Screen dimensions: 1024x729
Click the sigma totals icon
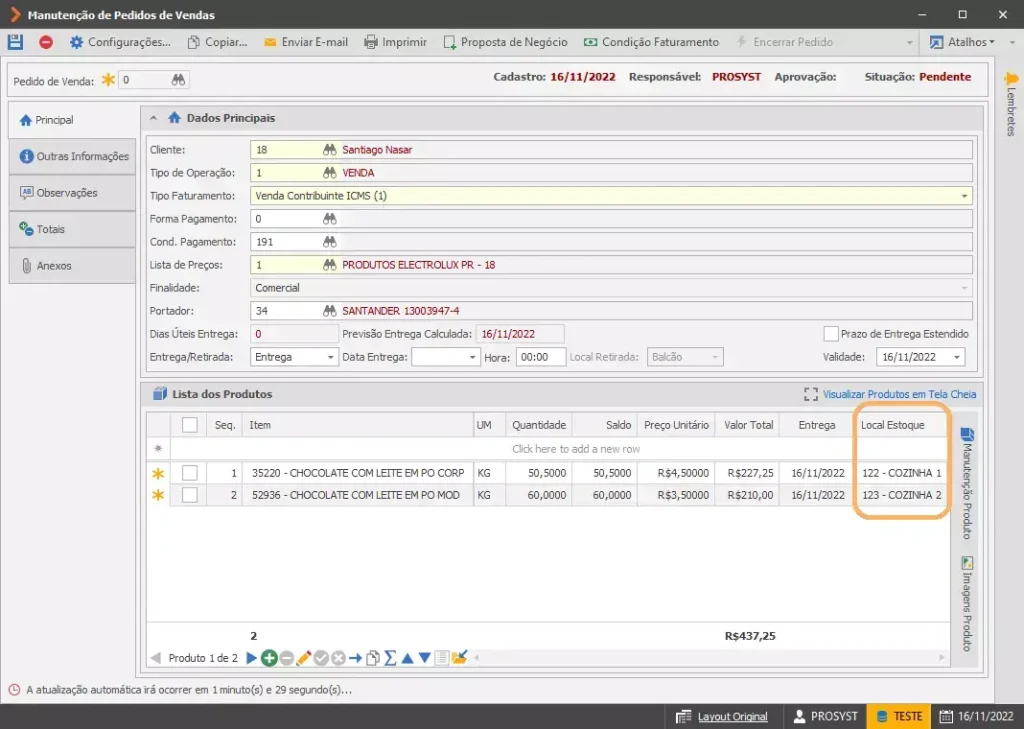coord(390,658)
